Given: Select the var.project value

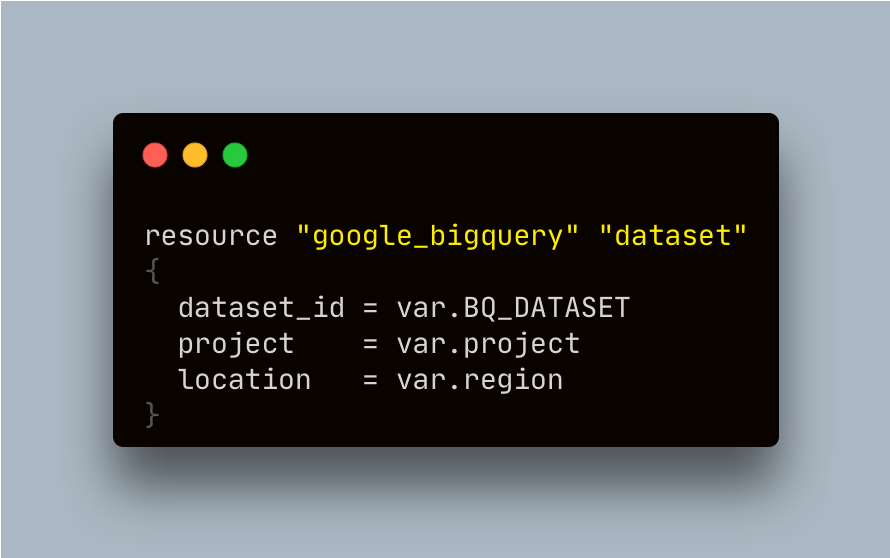Looking at the screenshot, I should coord(489,345).
